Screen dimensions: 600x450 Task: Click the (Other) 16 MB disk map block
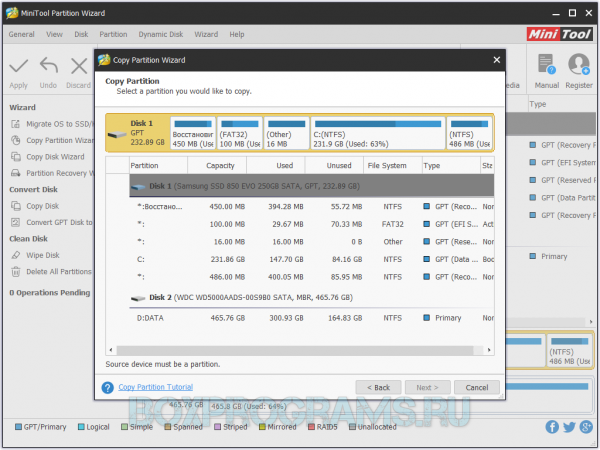287,133
